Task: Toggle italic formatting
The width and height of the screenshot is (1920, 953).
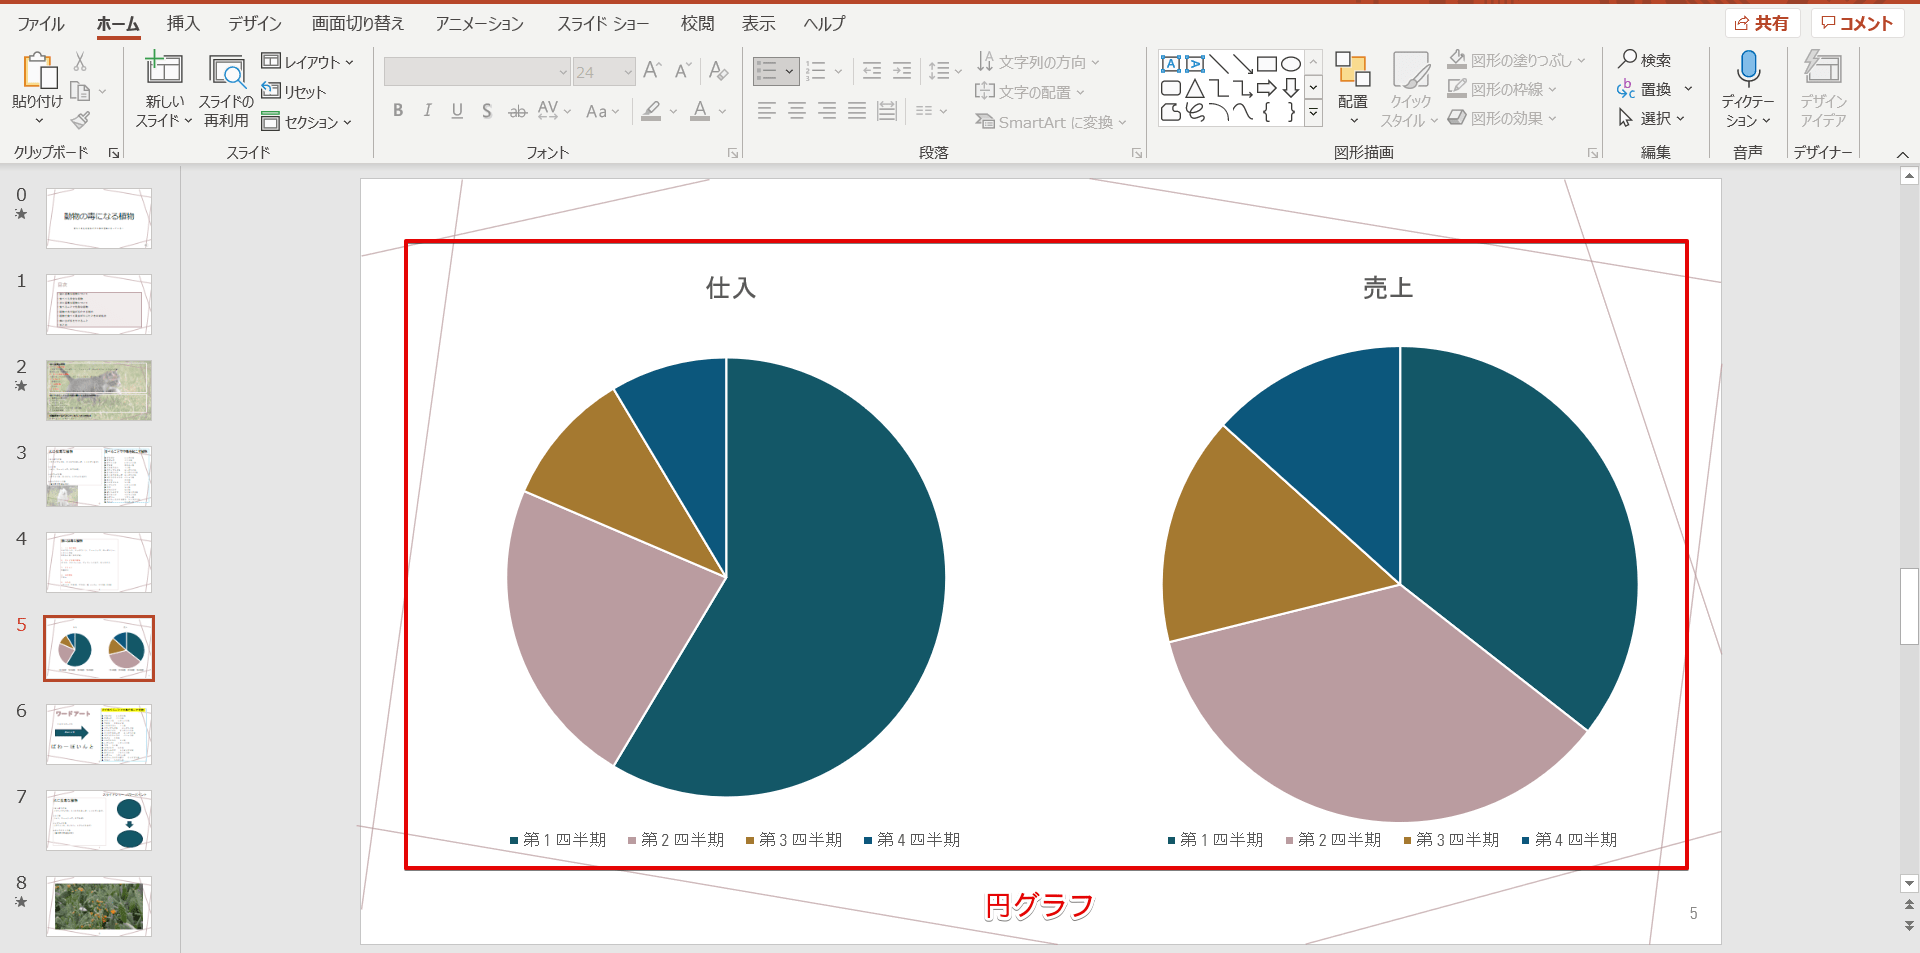Action: 427,111
